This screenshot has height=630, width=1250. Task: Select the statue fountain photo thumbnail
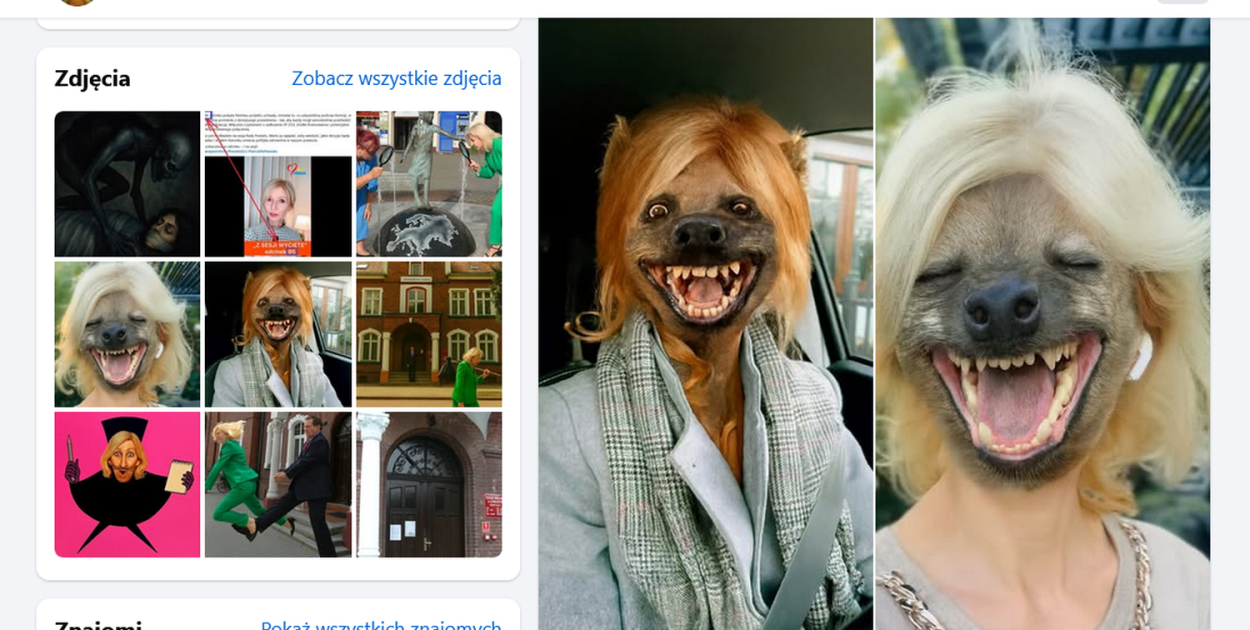429,184
